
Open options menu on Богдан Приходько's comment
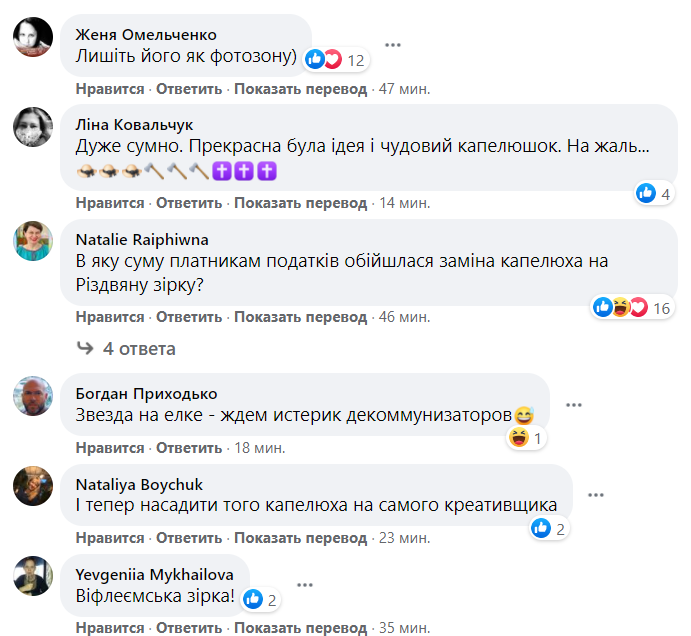pos(574,404)
